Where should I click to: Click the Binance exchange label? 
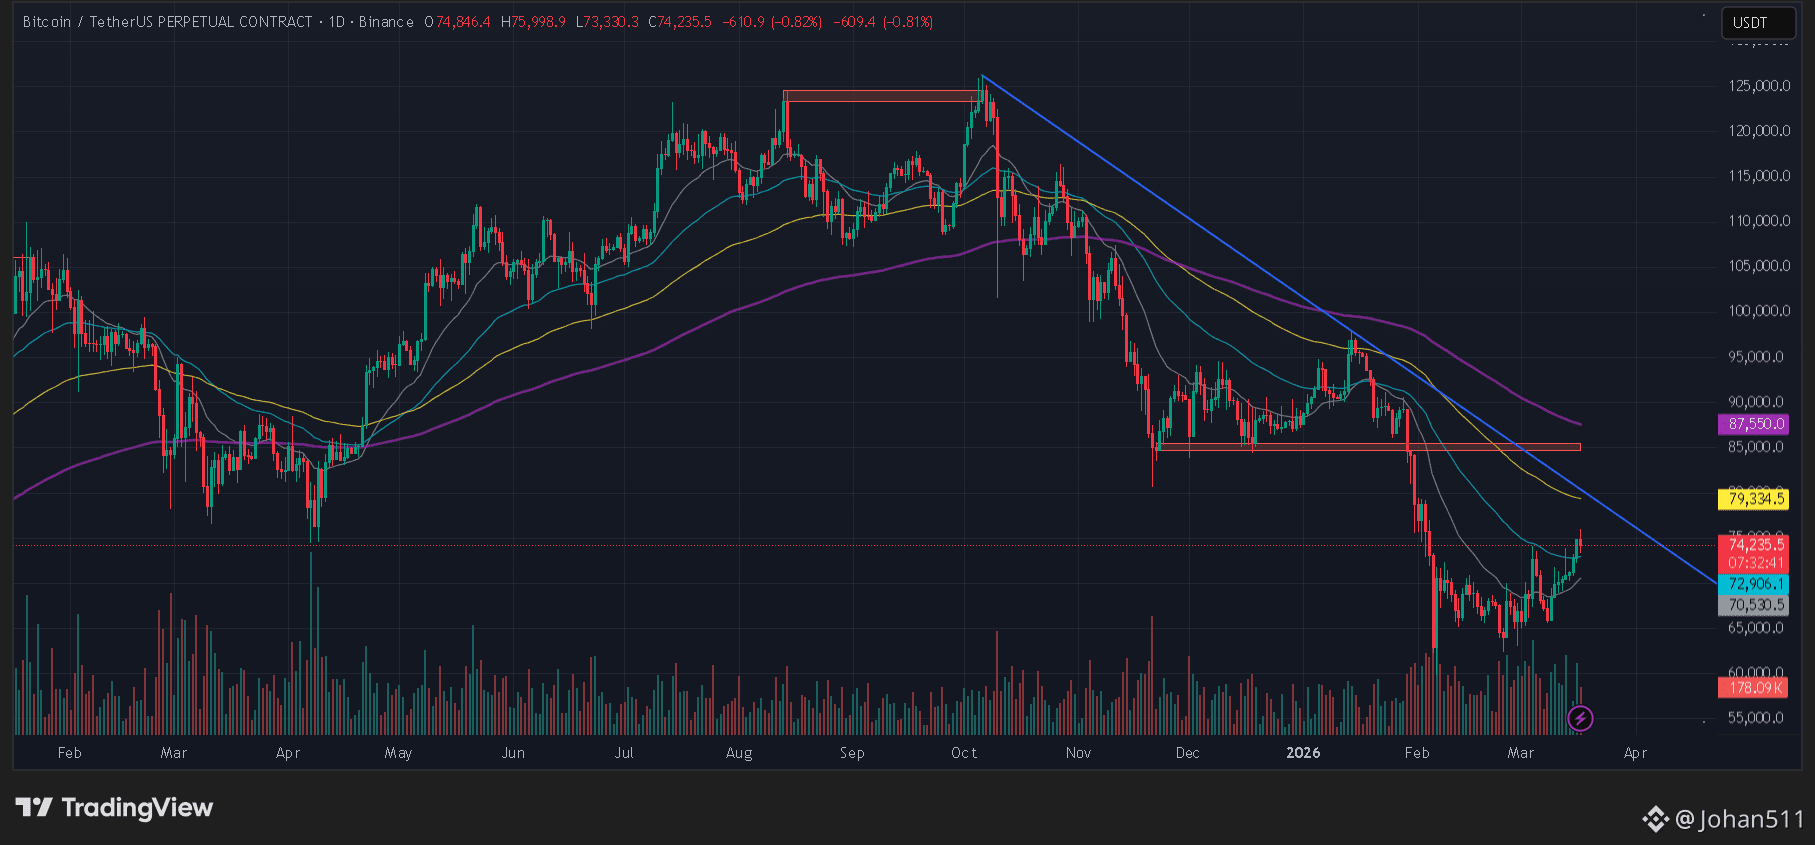[386, 22]
